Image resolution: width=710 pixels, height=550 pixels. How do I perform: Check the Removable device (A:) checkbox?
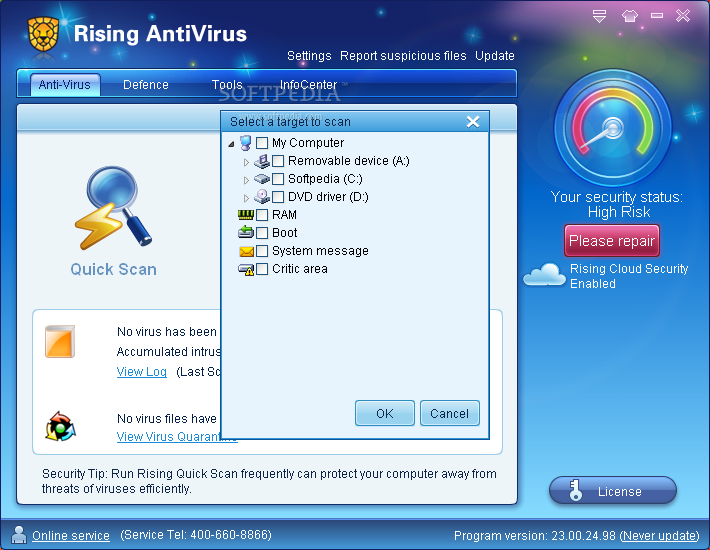(x=278, y=161)
